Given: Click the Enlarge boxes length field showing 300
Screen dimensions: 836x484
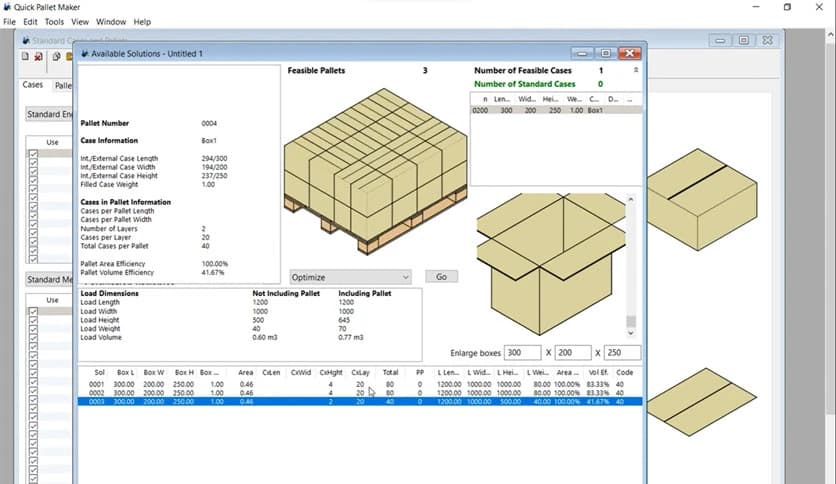Looking at the screenshot, I should (522, 352).
